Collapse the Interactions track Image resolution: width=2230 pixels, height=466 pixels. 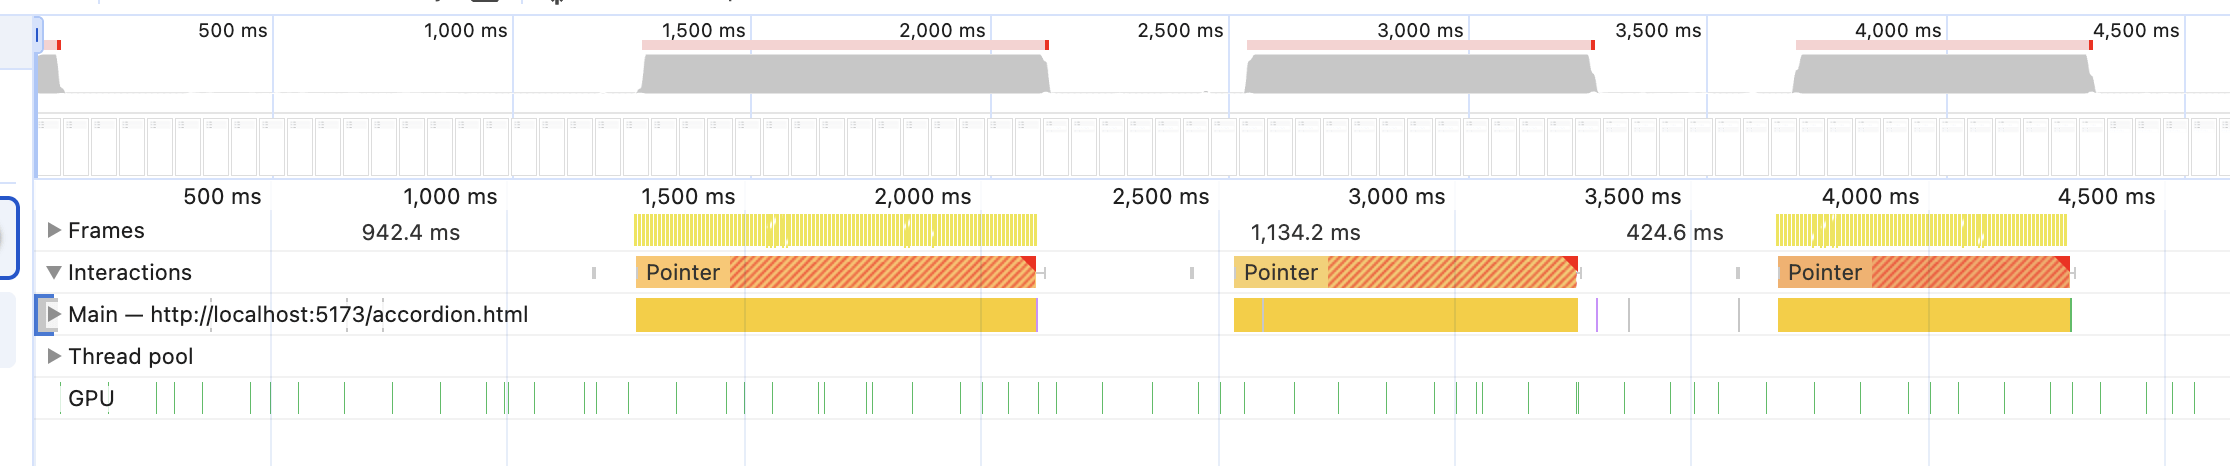[x=54, y=273]
